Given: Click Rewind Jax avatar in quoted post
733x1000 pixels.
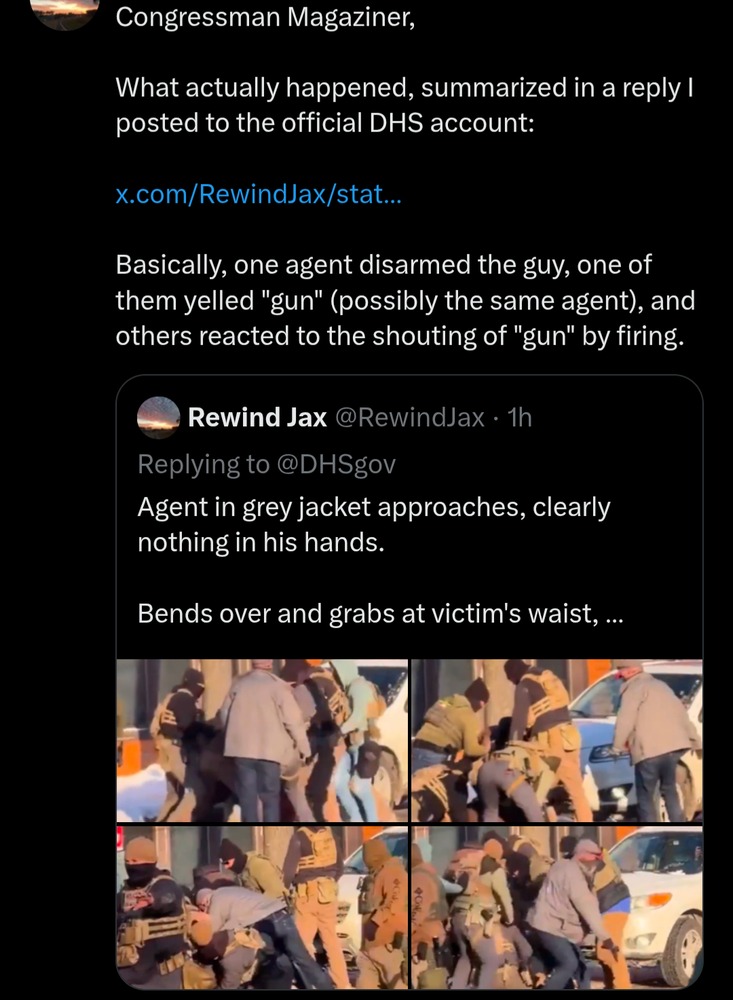Looking at the screenshot, I should [x=157, y=417].
